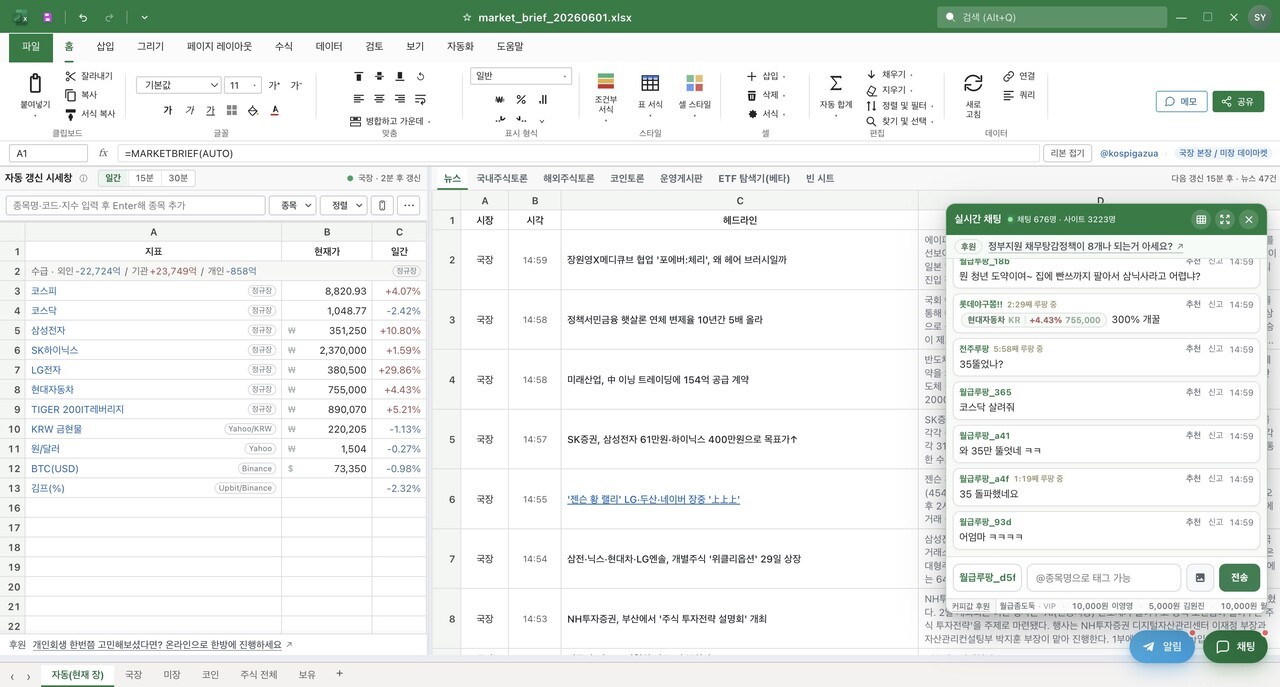
Task: Click the Paste (붙여넣기) clipboard icon
Action: click(35, 83)
